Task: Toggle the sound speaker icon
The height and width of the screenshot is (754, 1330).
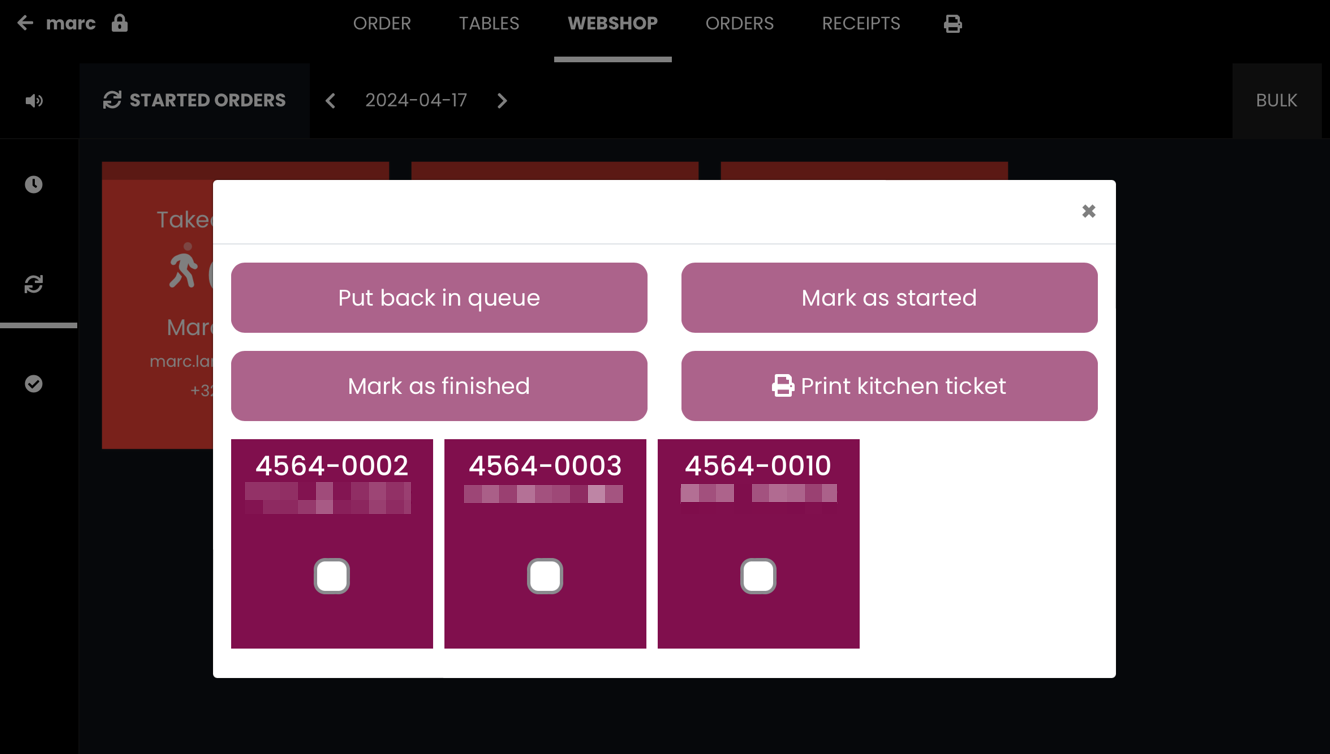Action: (x=34, y=101)
